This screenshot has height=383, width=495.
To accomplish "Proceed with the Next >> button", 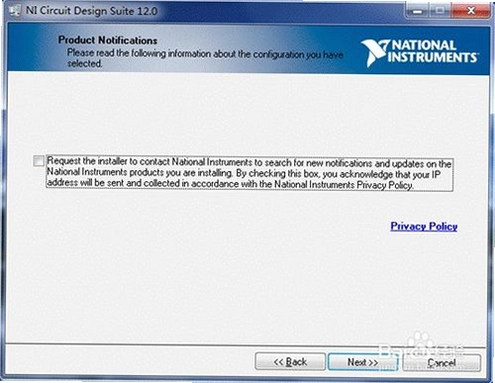I will (x=363, y=362).
